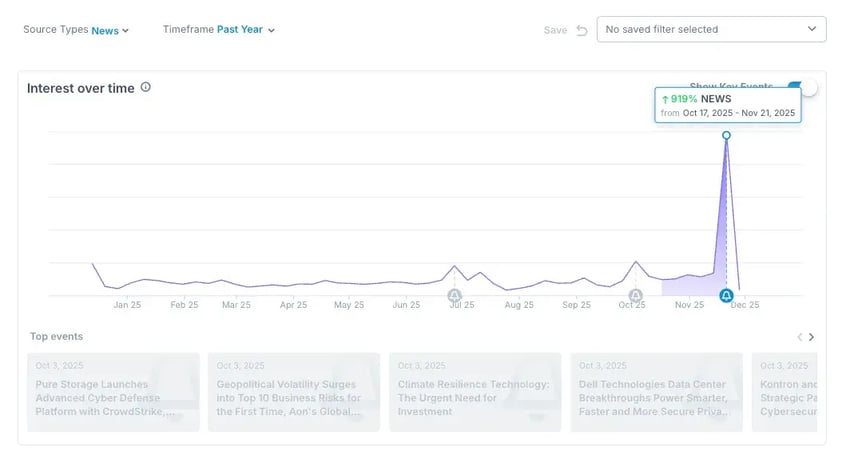Open the Source Types News dropdown
The width and height of the screenshot is (842, 463).
(110, 31)
